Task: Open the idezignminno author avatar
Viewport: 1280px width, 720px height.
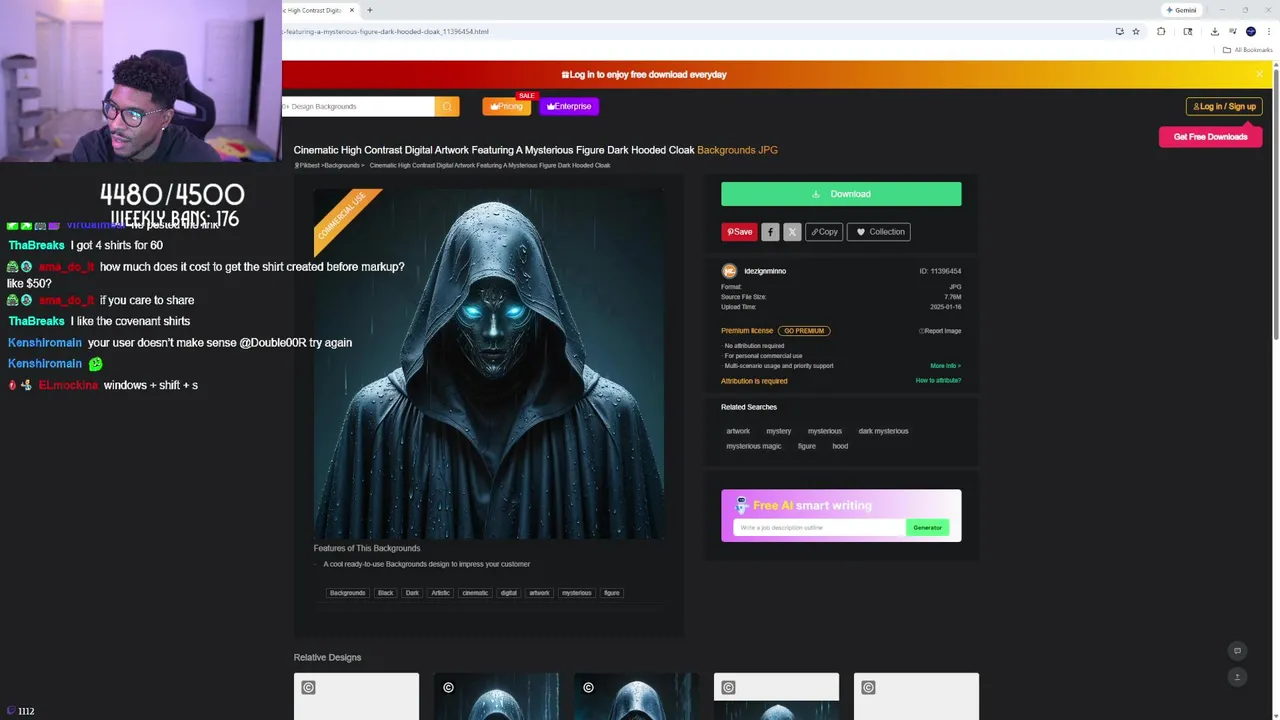Action: tap(729, 271)
